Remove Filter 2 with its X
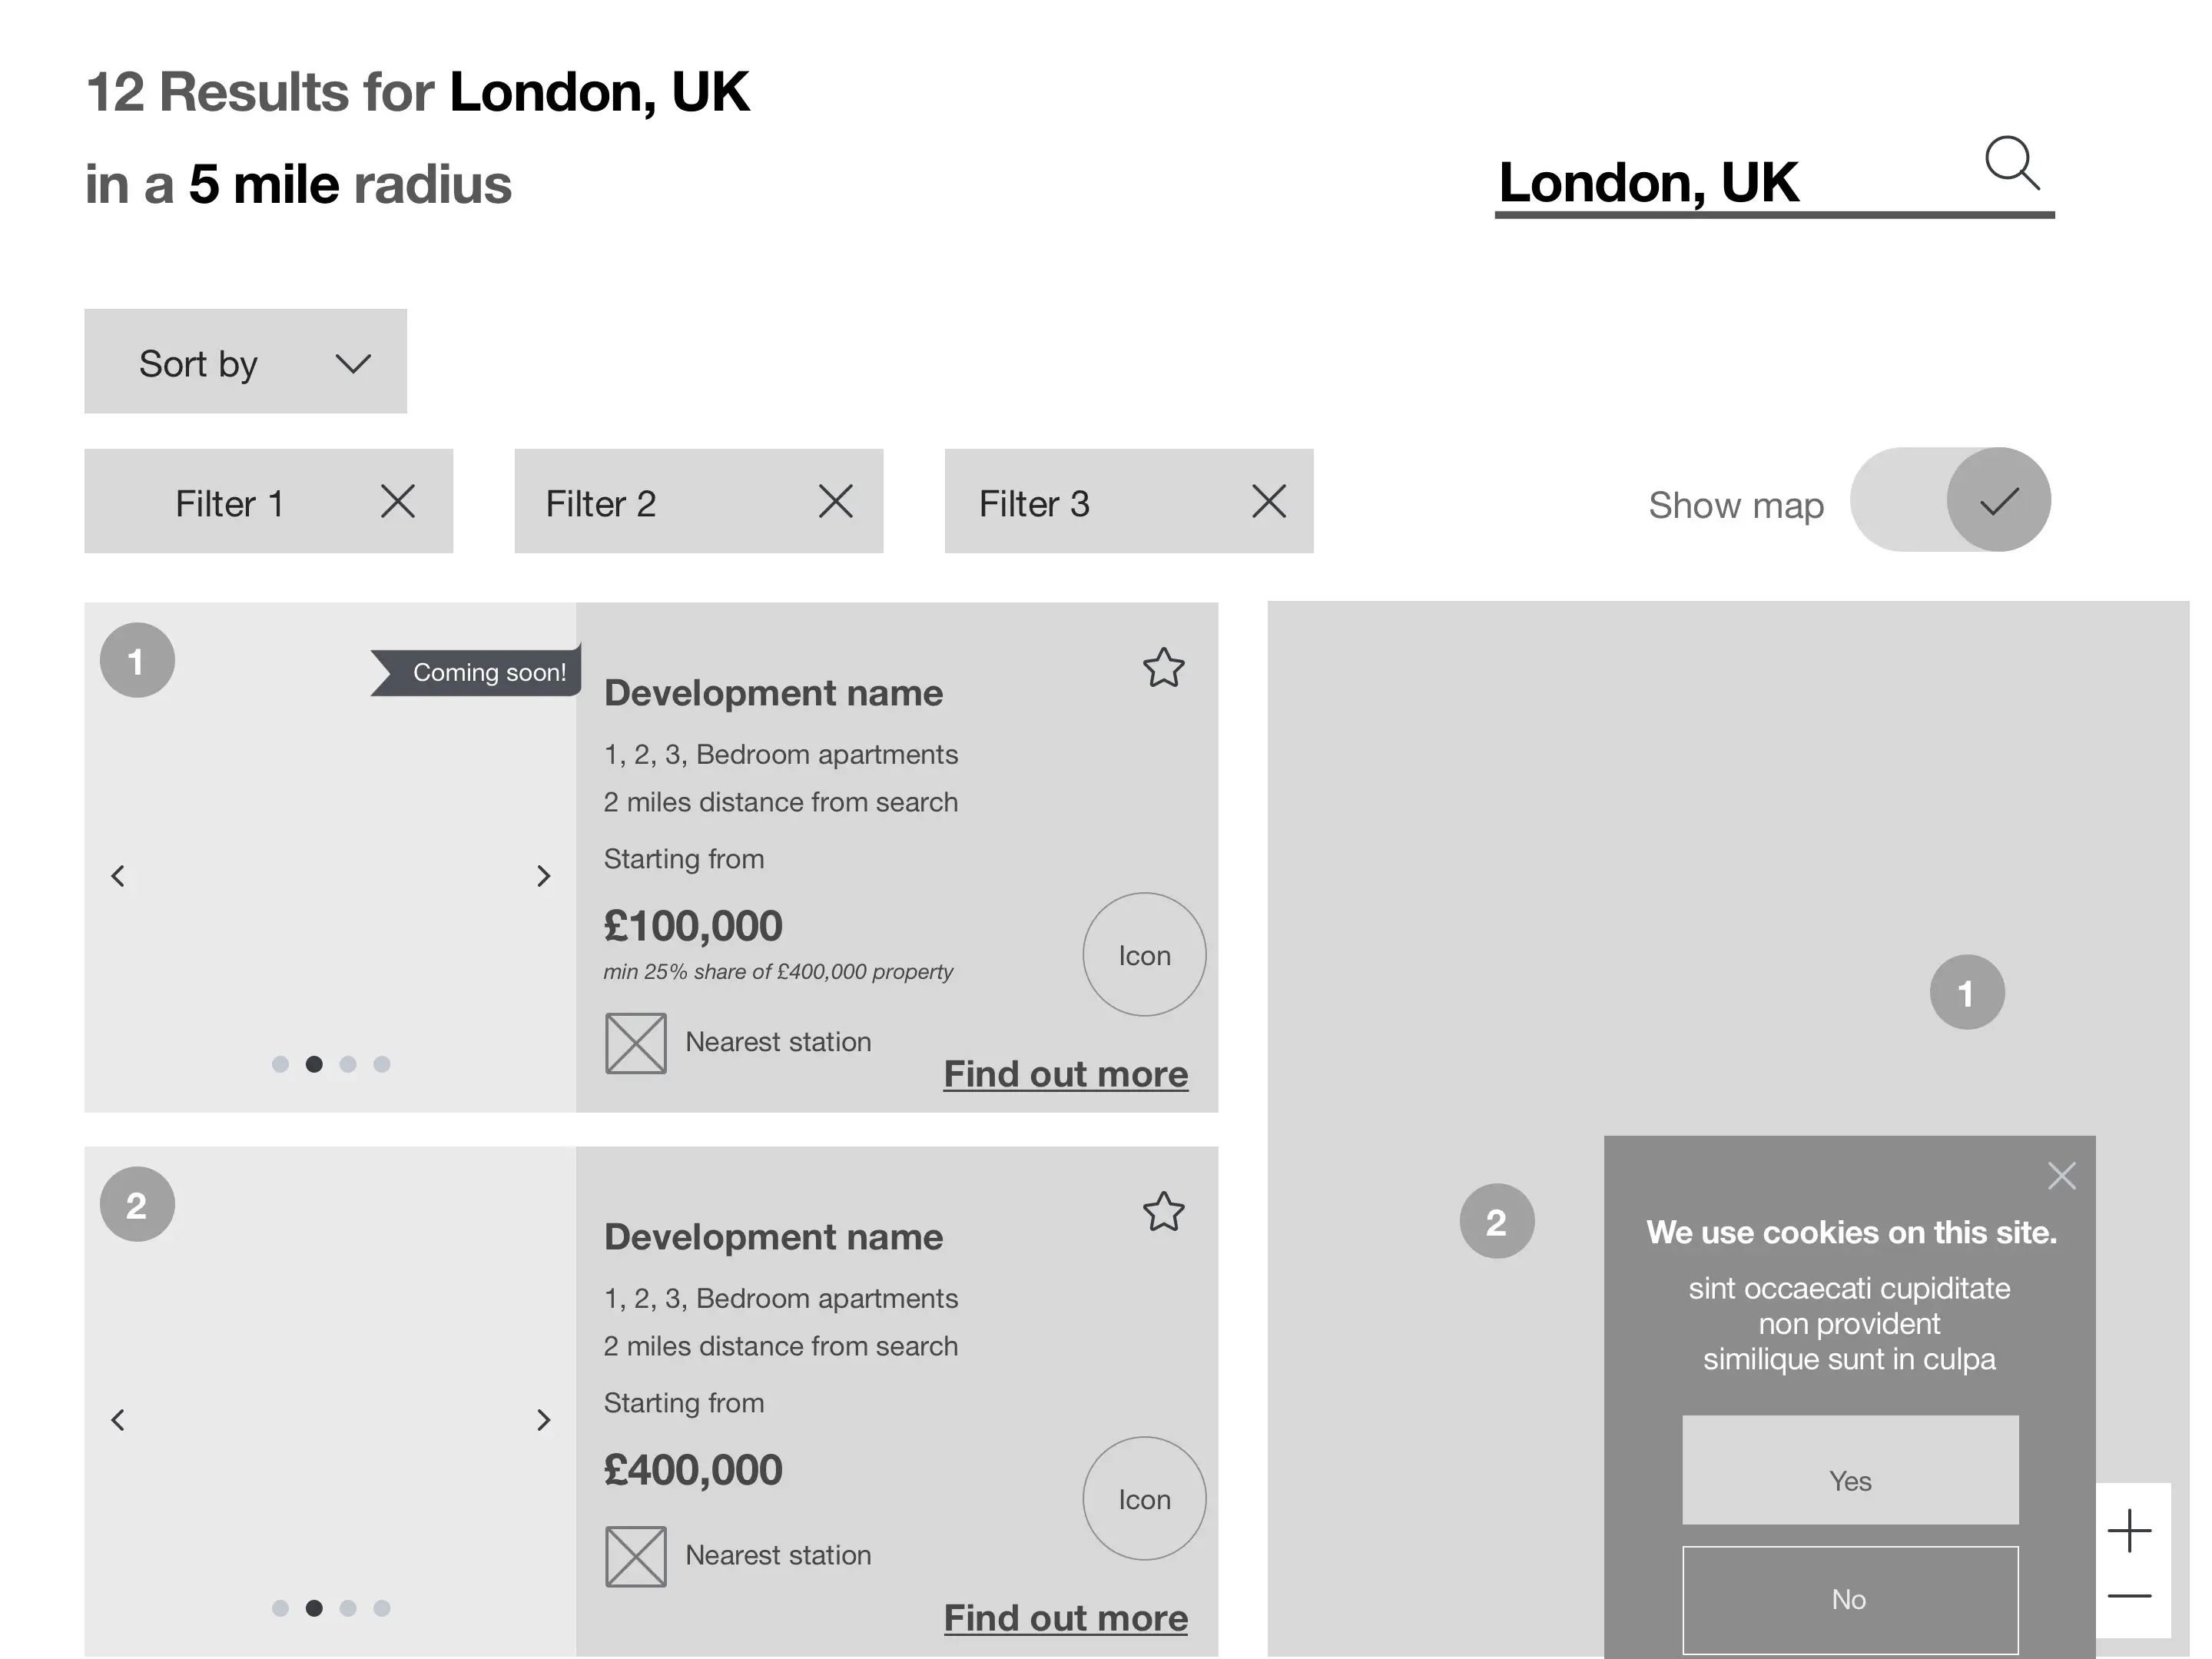The image size is (2212, 1659). pyautogui.click(x=836, y=501)
